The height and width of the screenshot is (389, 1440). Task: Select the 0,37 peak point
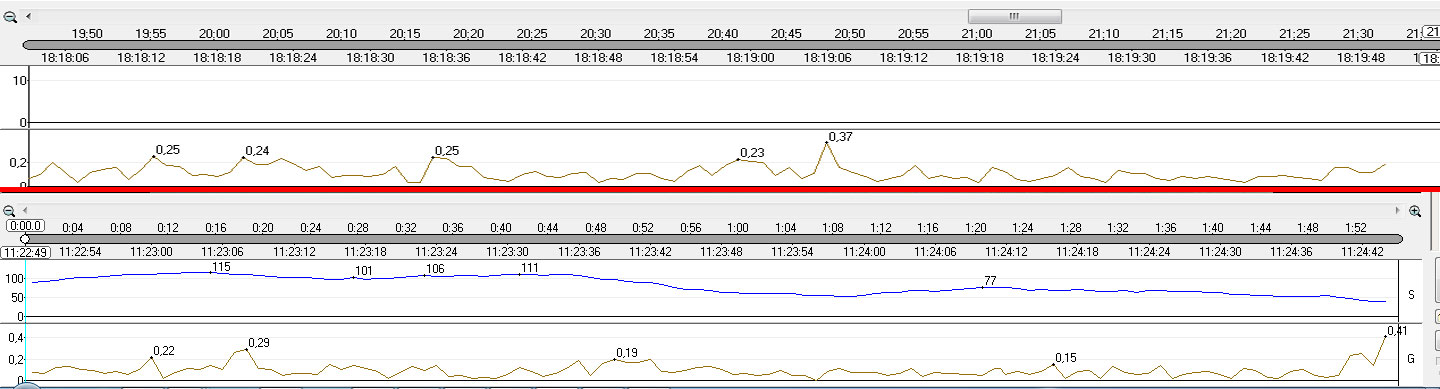click(826, 143)
